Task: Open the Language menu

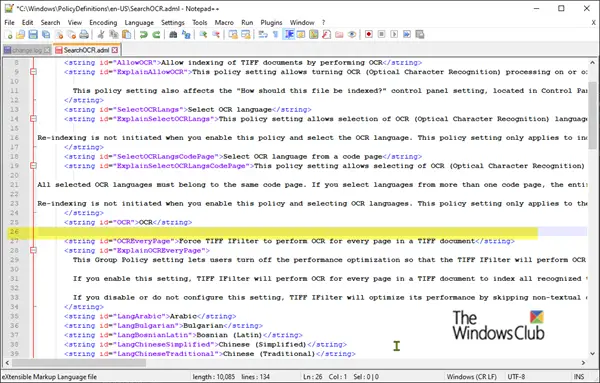Action: point(139,23)
